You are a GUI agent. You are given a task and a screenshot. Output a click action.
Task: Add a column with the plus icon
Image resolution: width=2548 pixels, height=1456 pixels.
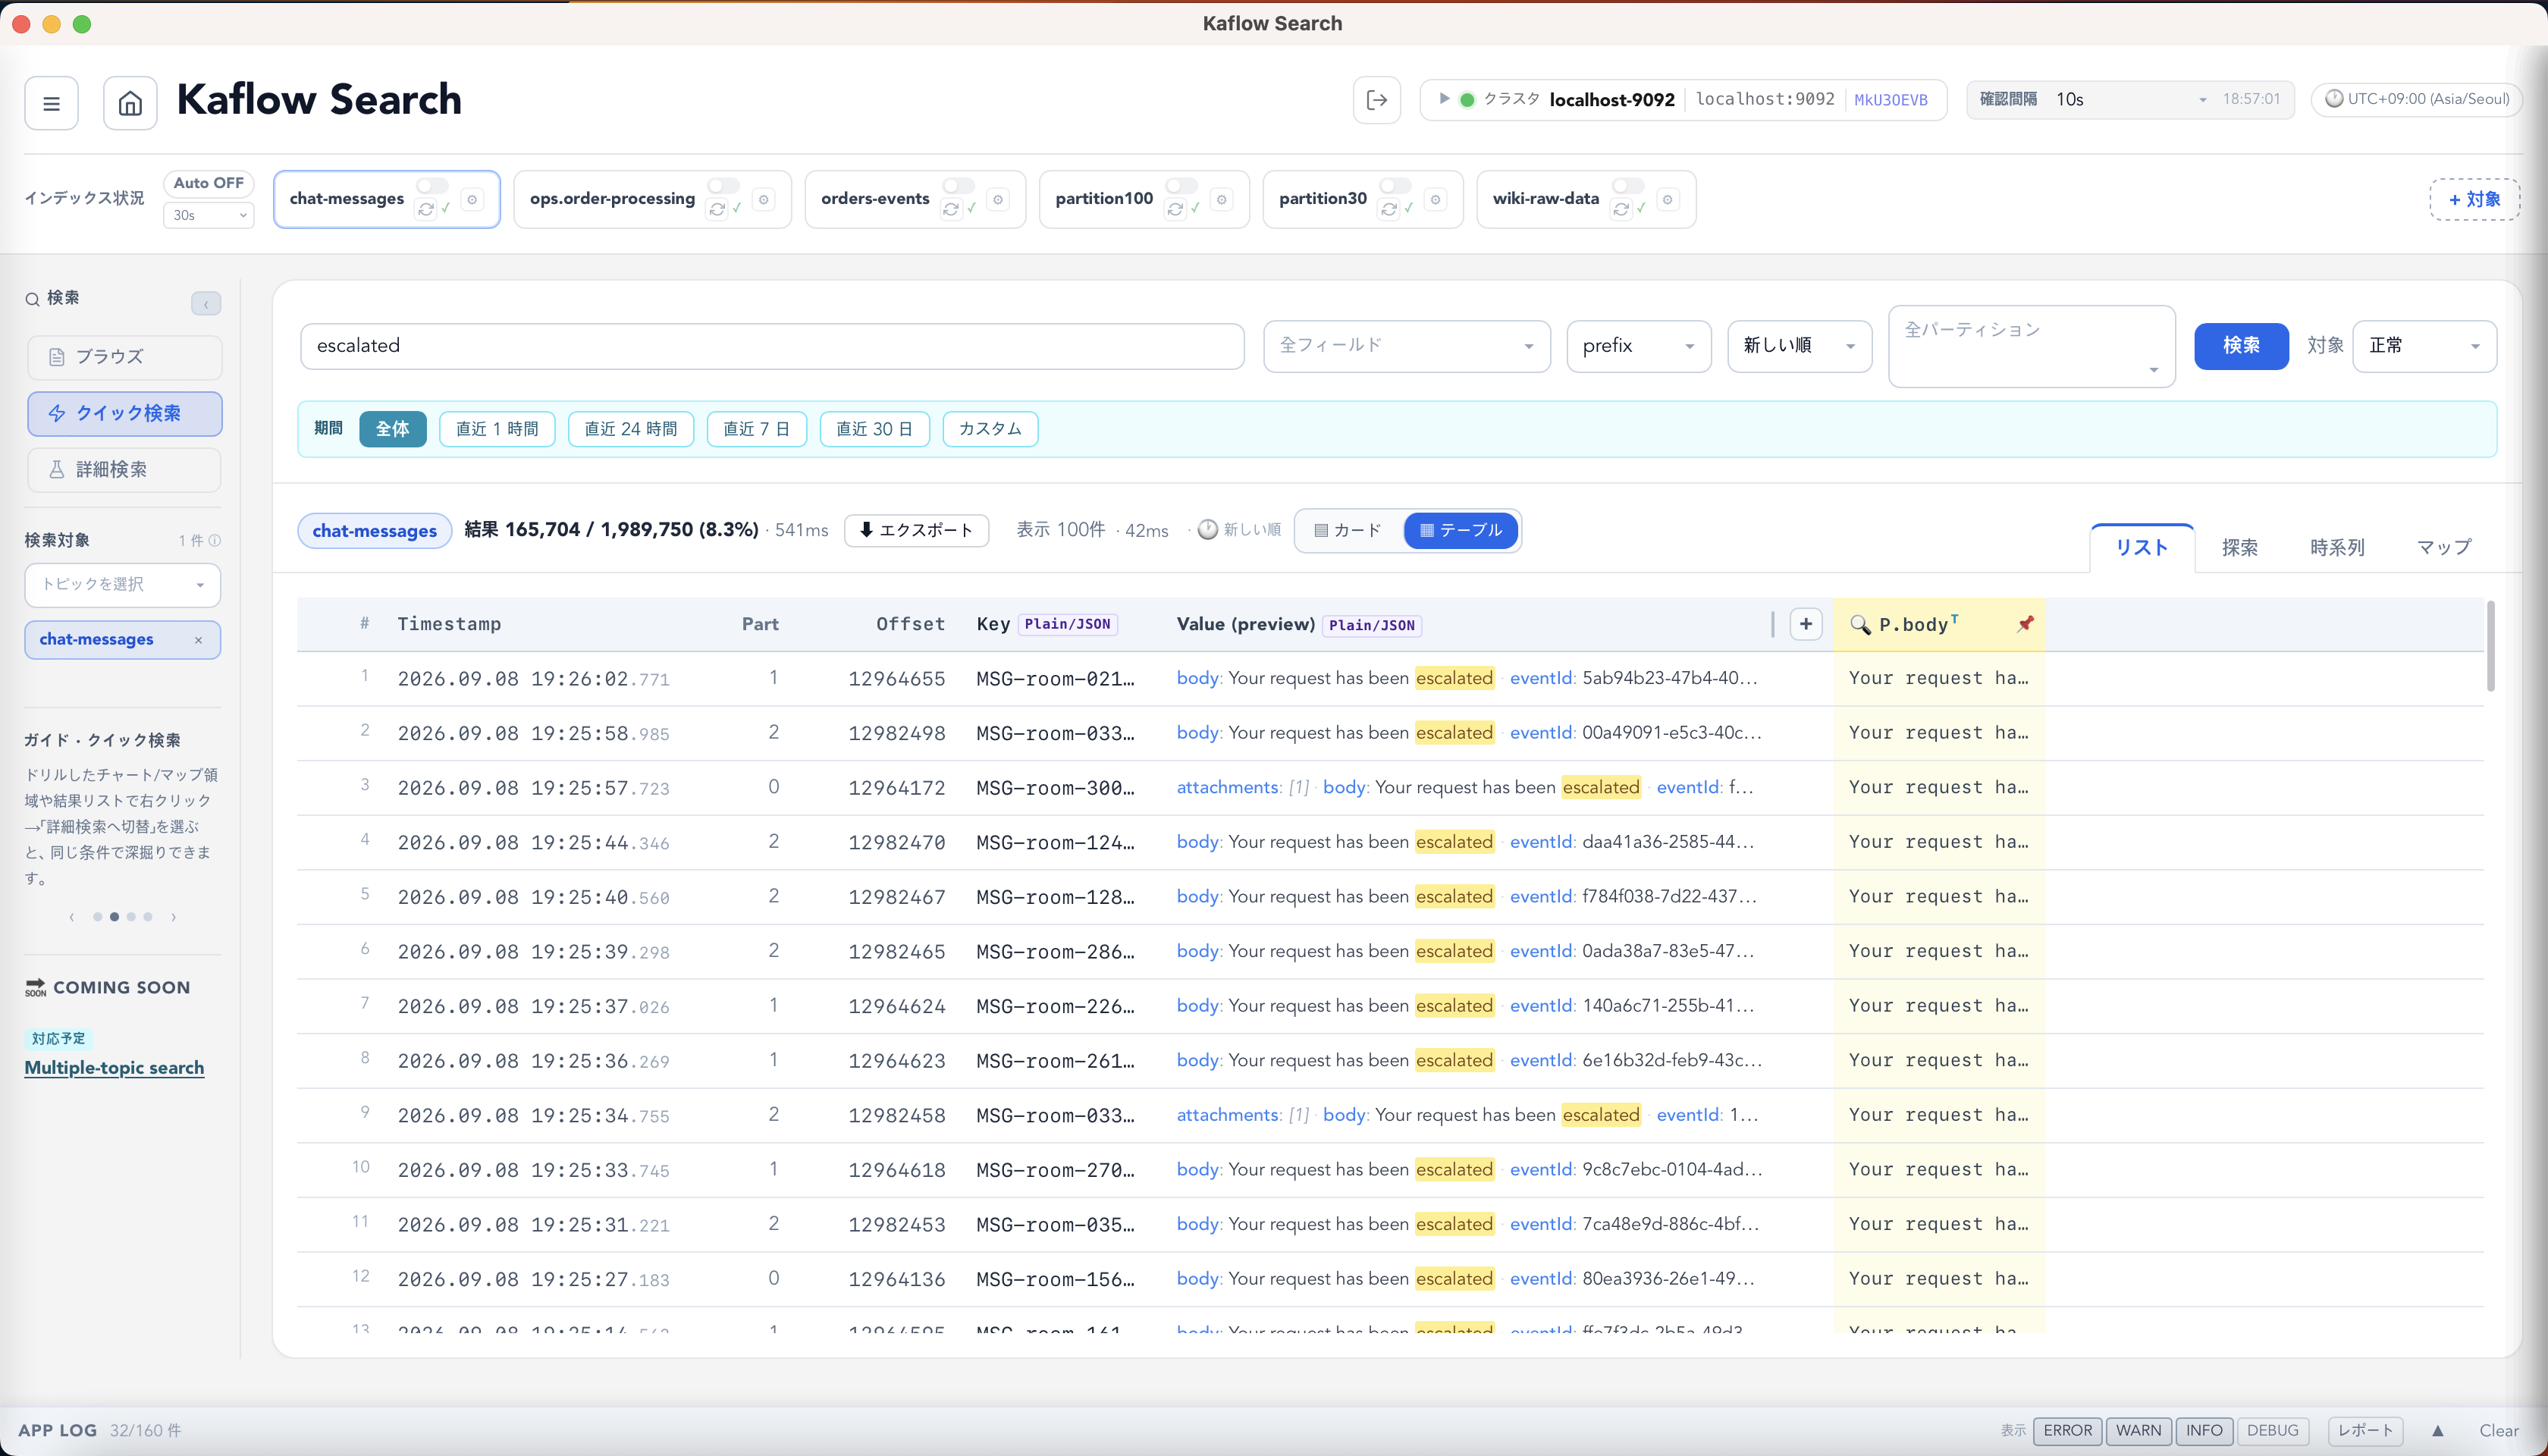point(1806,625)
